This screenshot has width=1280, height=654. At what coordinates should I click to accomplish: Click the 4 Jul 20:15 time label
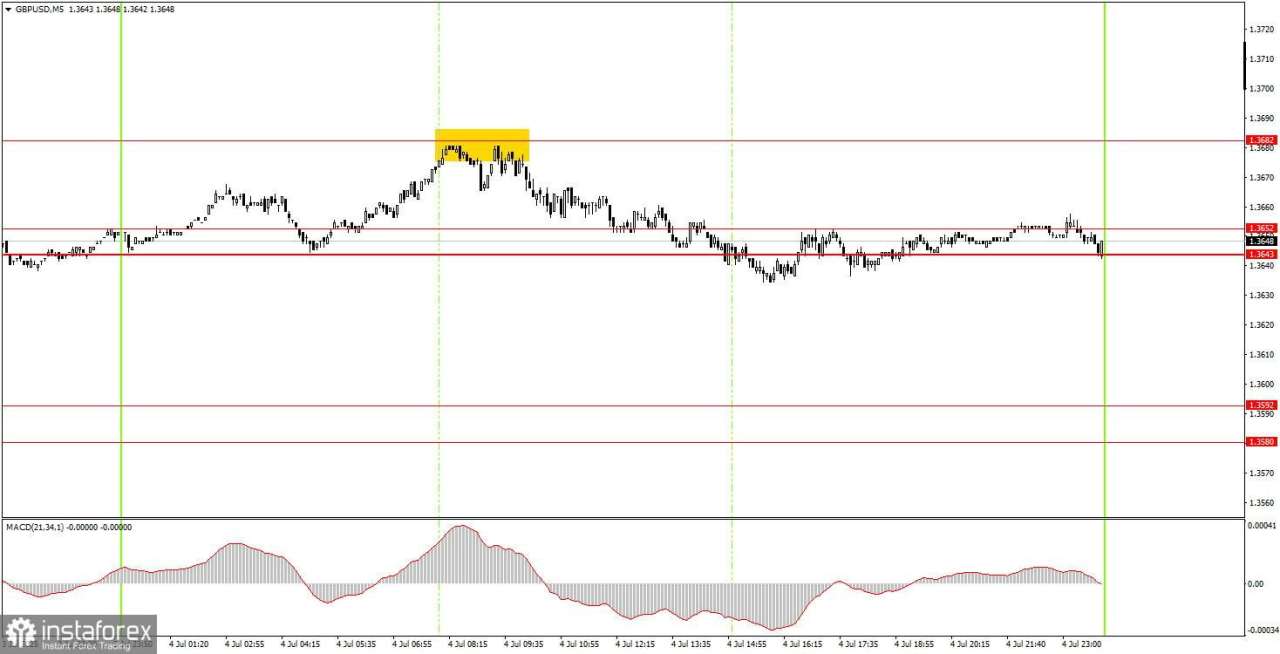tap(972, 645)
